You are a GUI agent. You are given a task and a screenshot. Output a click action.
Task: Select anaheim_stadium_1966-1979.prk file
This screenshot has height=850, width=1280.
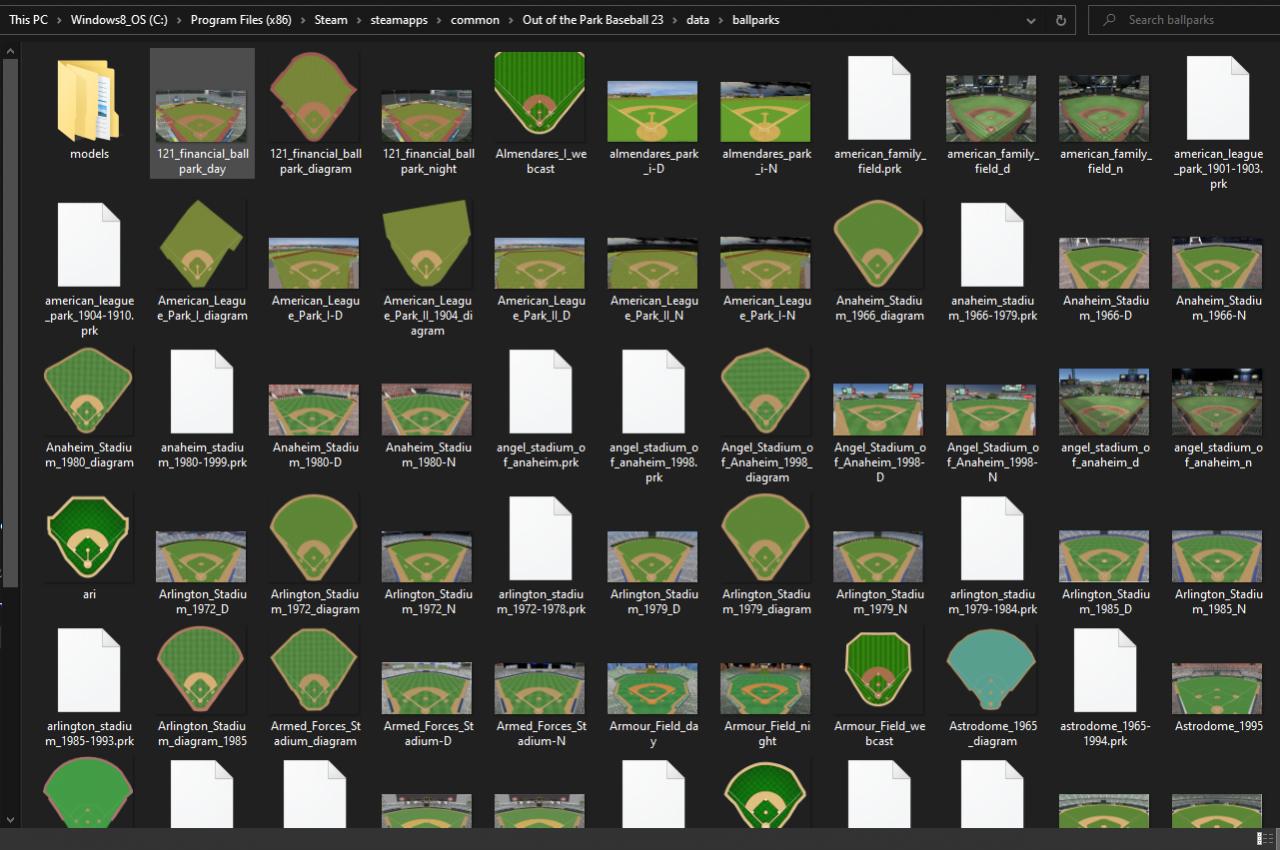992,260
